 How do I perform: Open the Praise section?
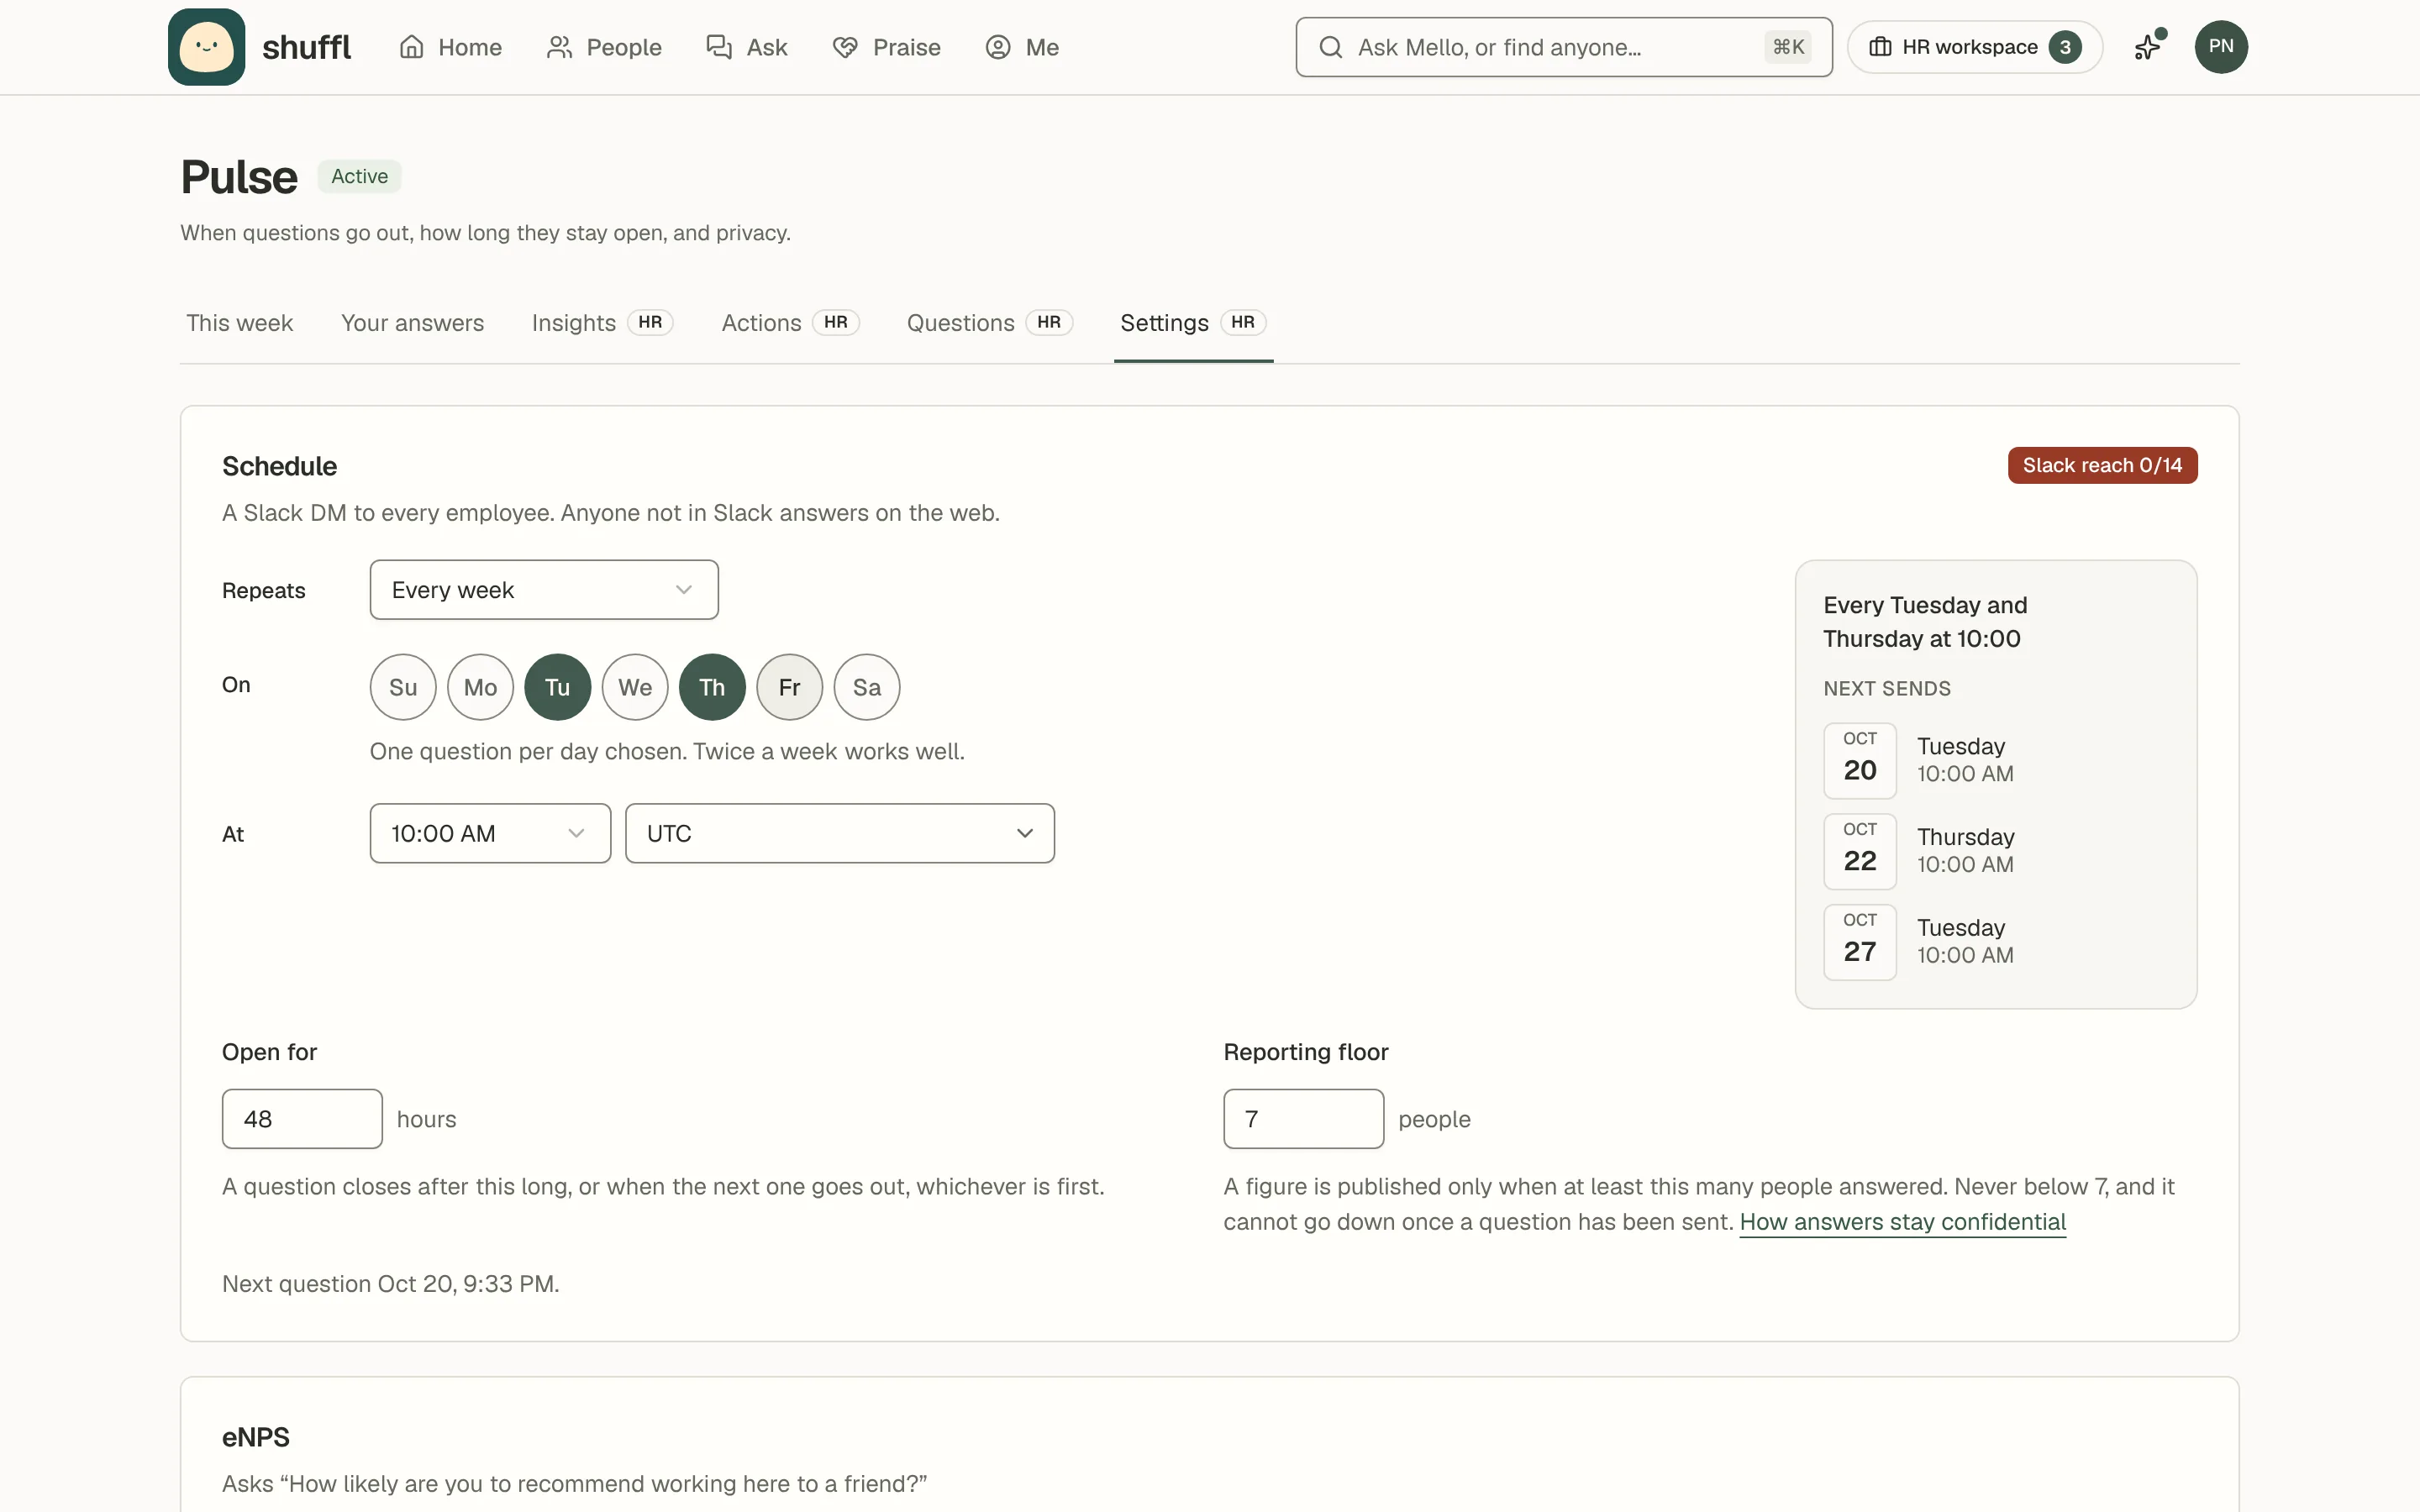pos(886,47)
